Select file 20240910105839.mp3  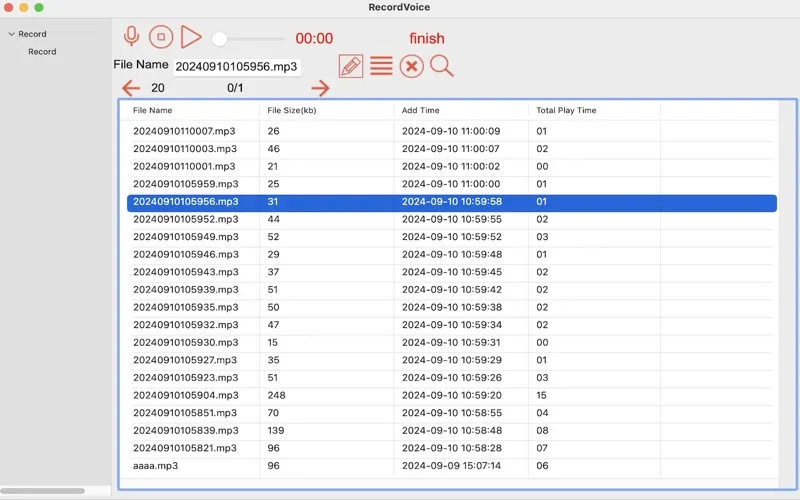(x=186, y=431)
